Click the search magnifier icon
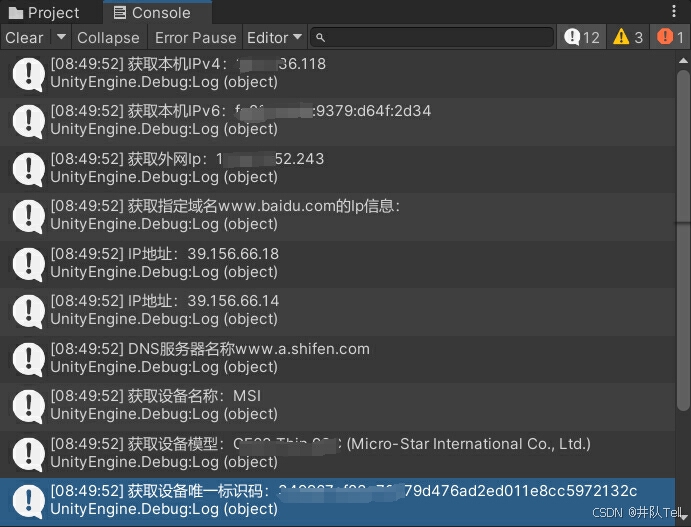691x527 pixels. coord(320,38)
